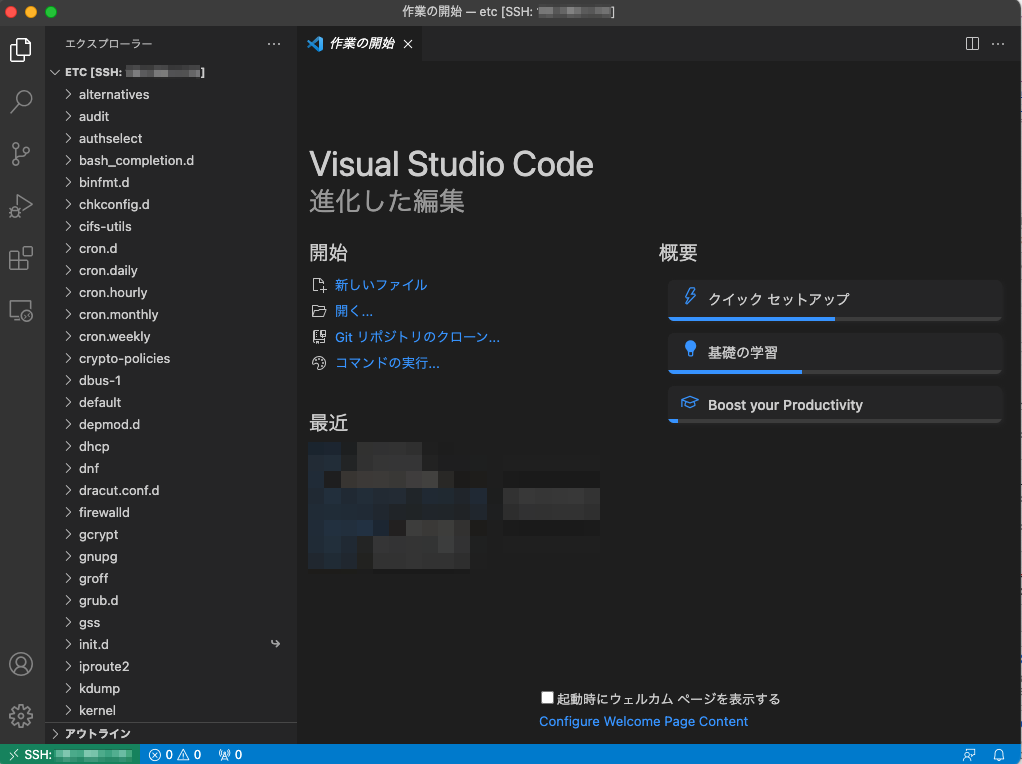The image size is (1022, 764).
Task: Expand the alternatives folder chevron
Action: pos(68,95)
